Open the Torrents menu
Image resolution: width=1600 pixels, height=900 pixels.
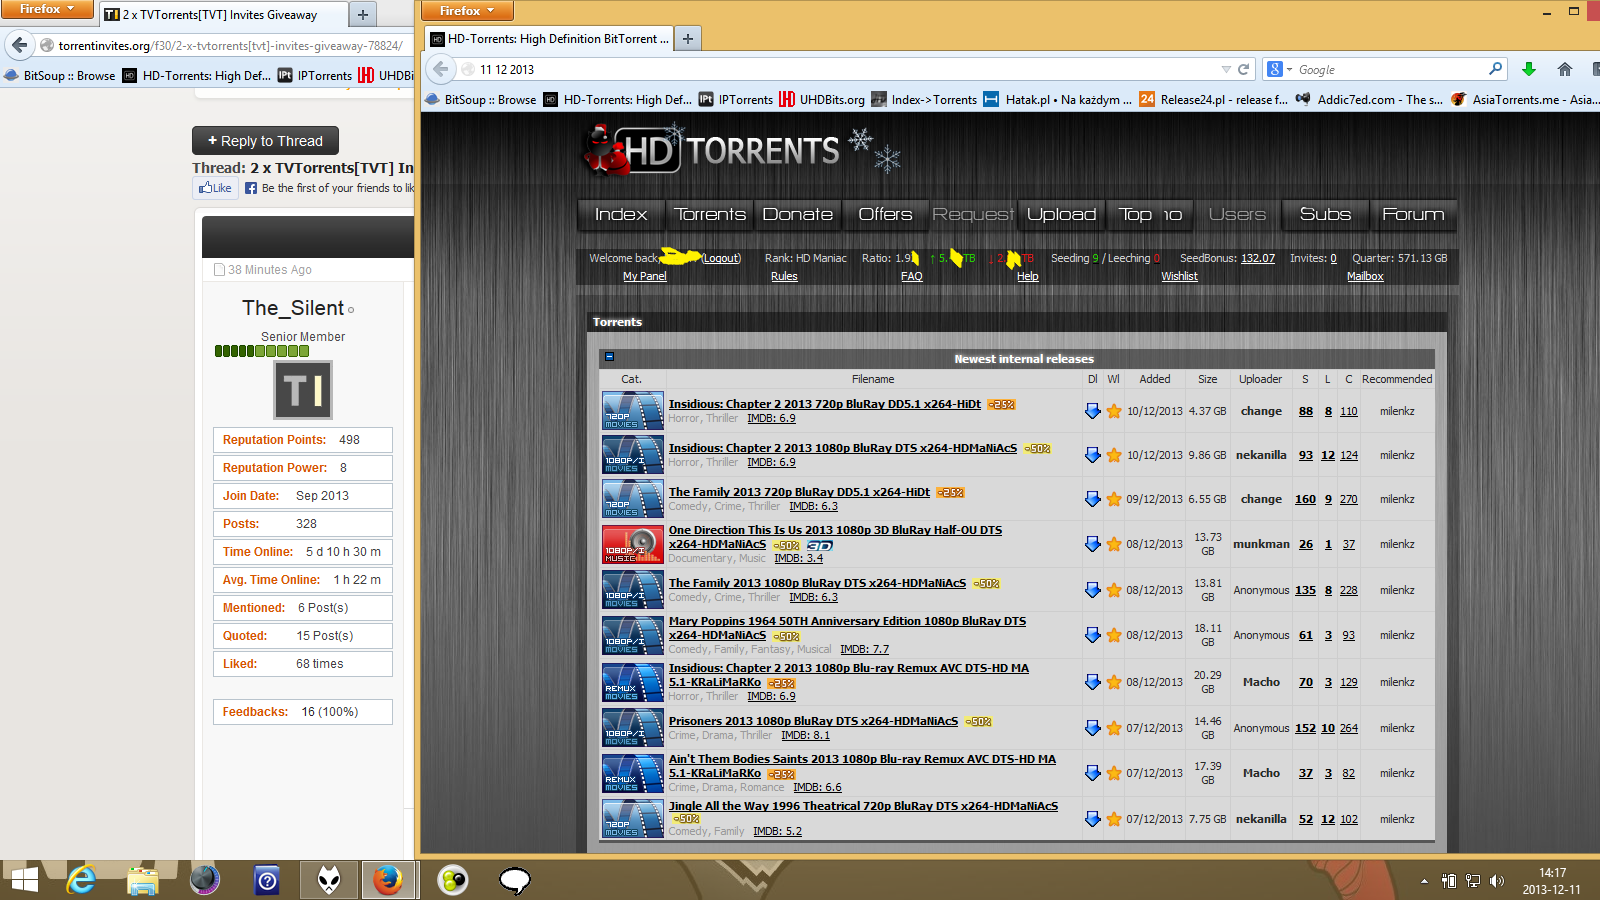tap(710, 214)
